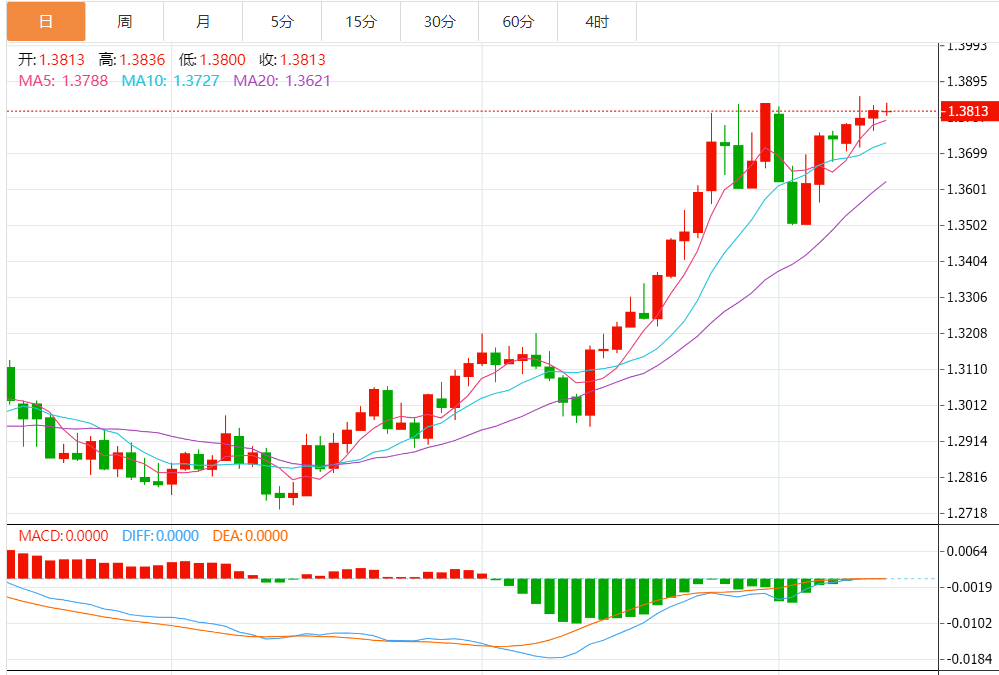This screenshot has width=999, height=675.
Task: Click the 1.3306 price axis label
Action: (967, 297)
